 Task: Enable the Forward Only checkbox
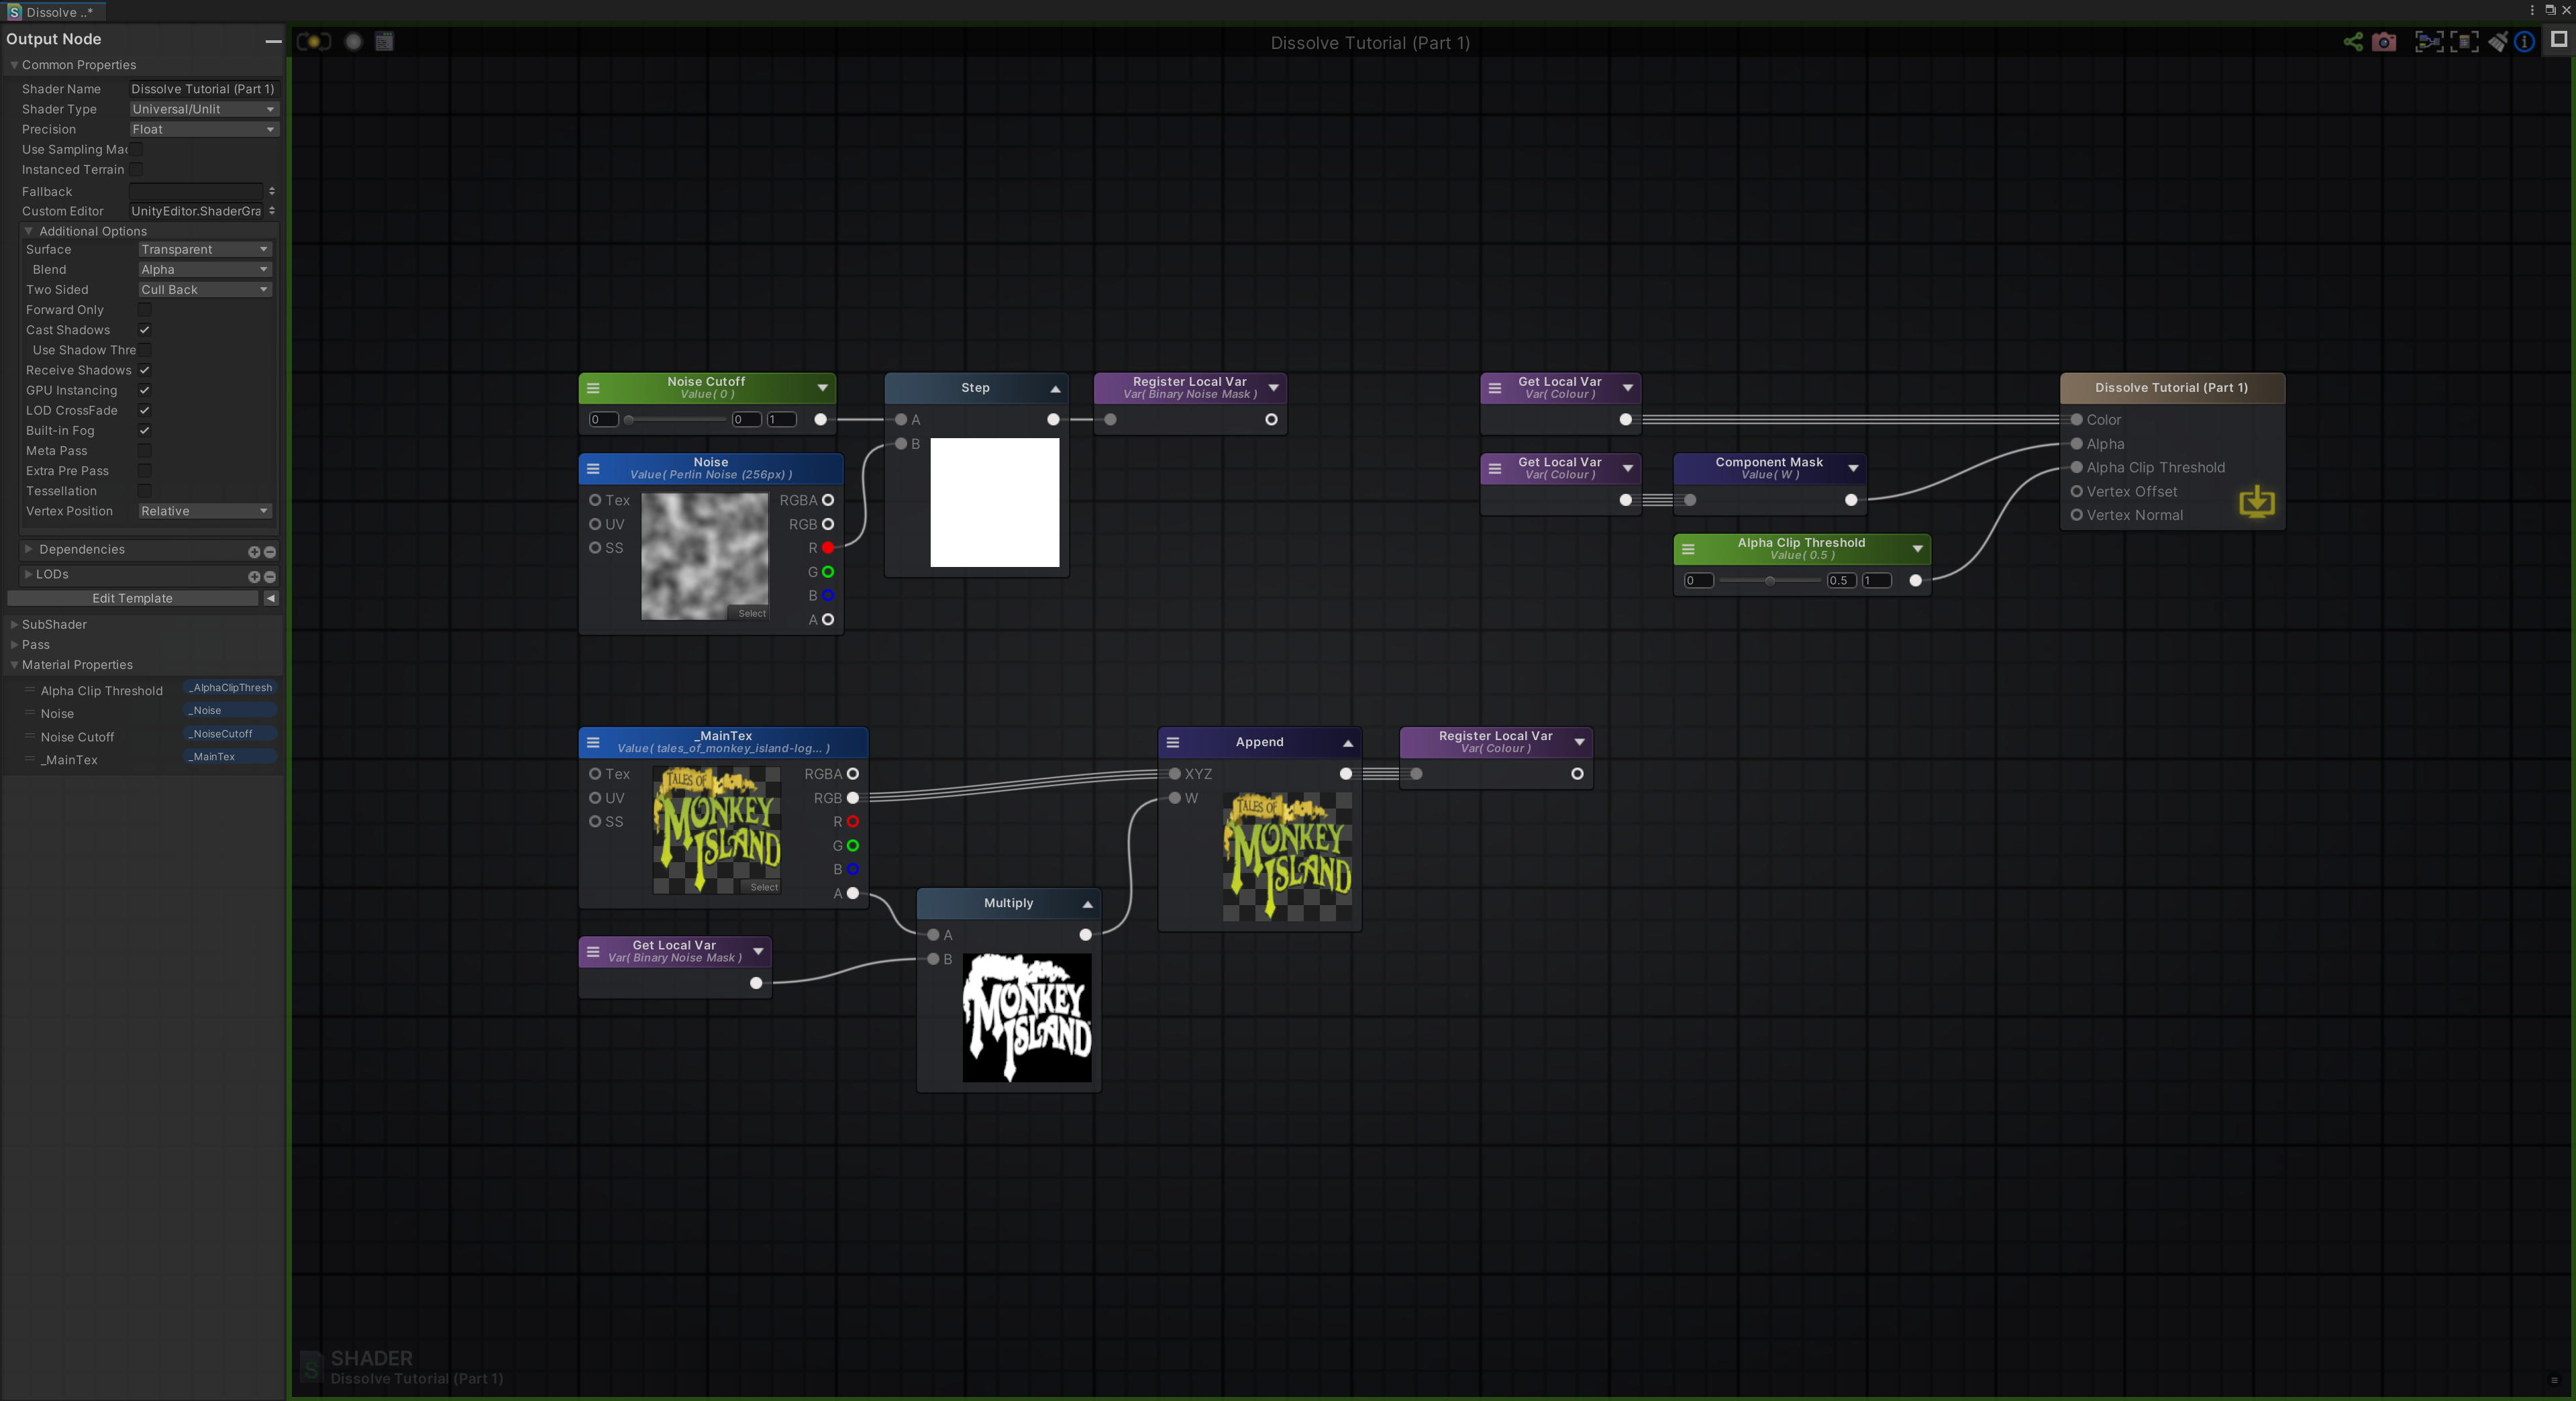coord(145,310)
